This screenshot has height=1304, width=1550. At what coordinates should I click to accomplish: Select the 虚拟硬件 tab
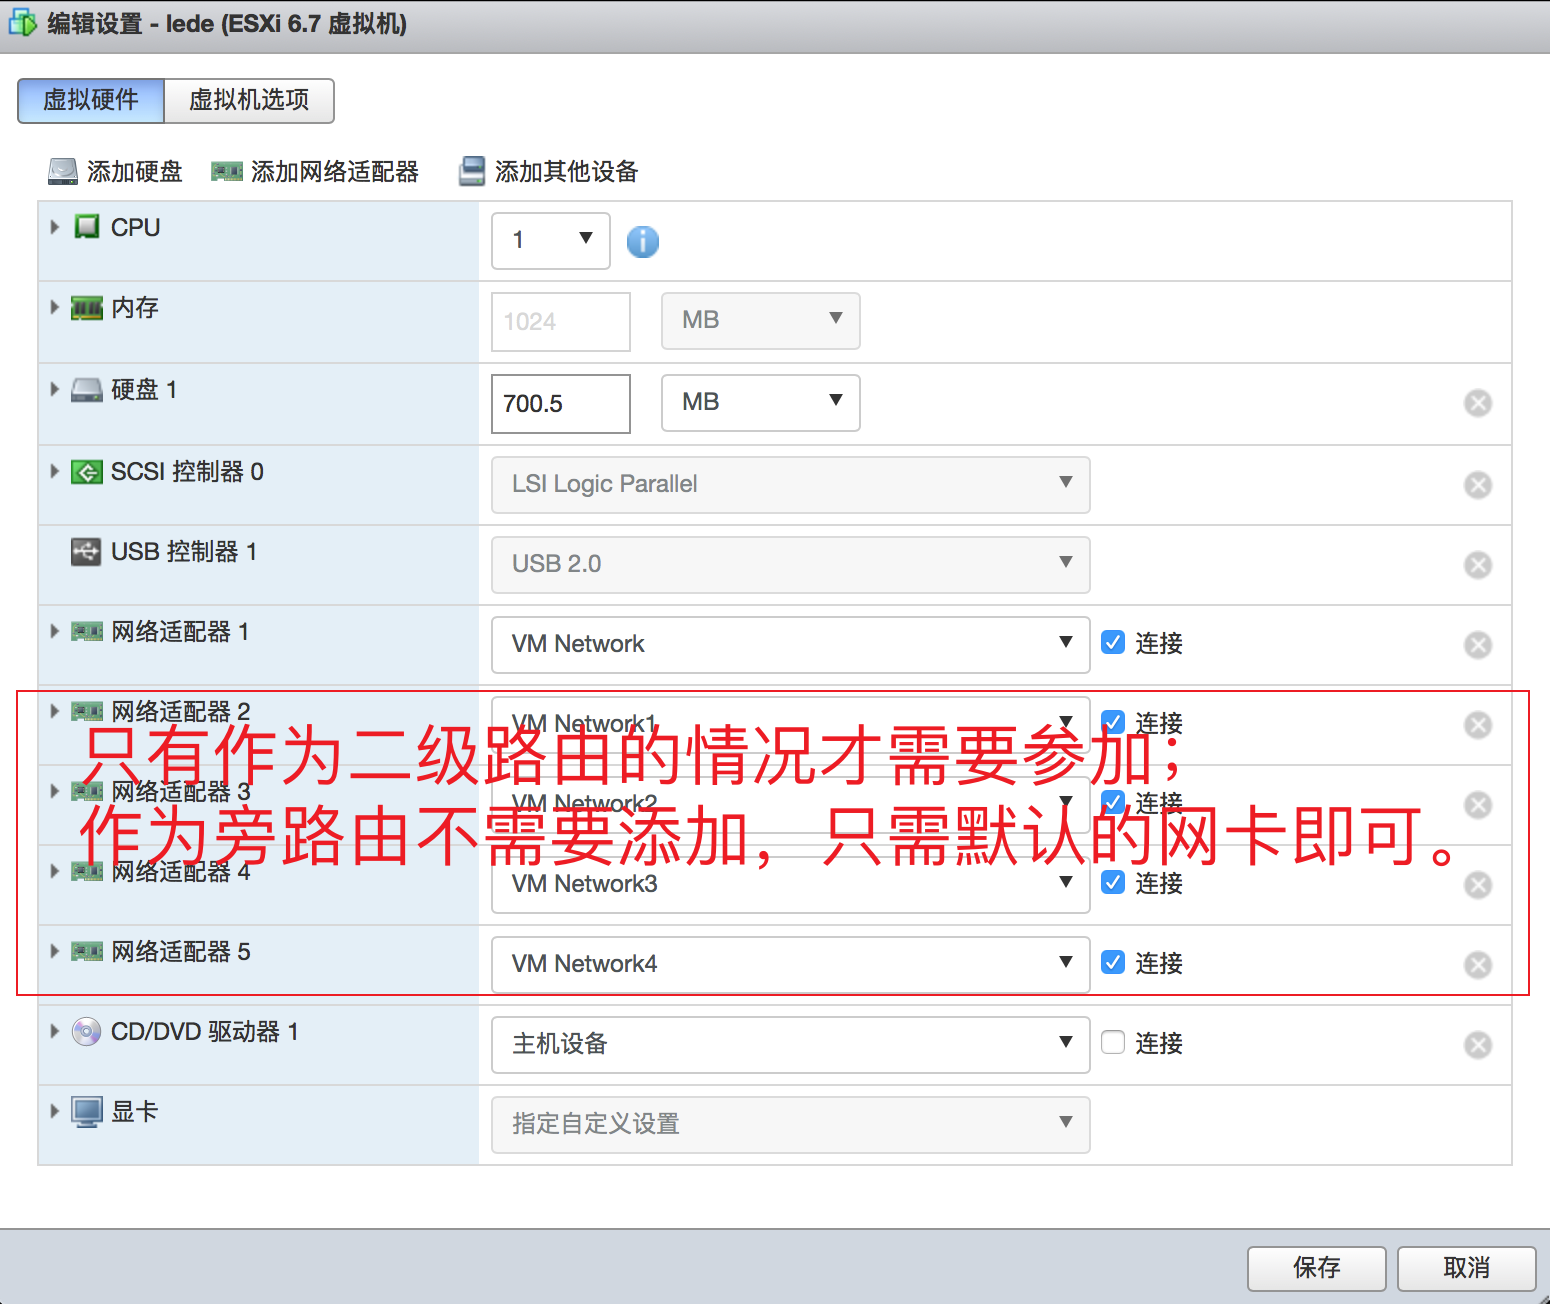90,100
